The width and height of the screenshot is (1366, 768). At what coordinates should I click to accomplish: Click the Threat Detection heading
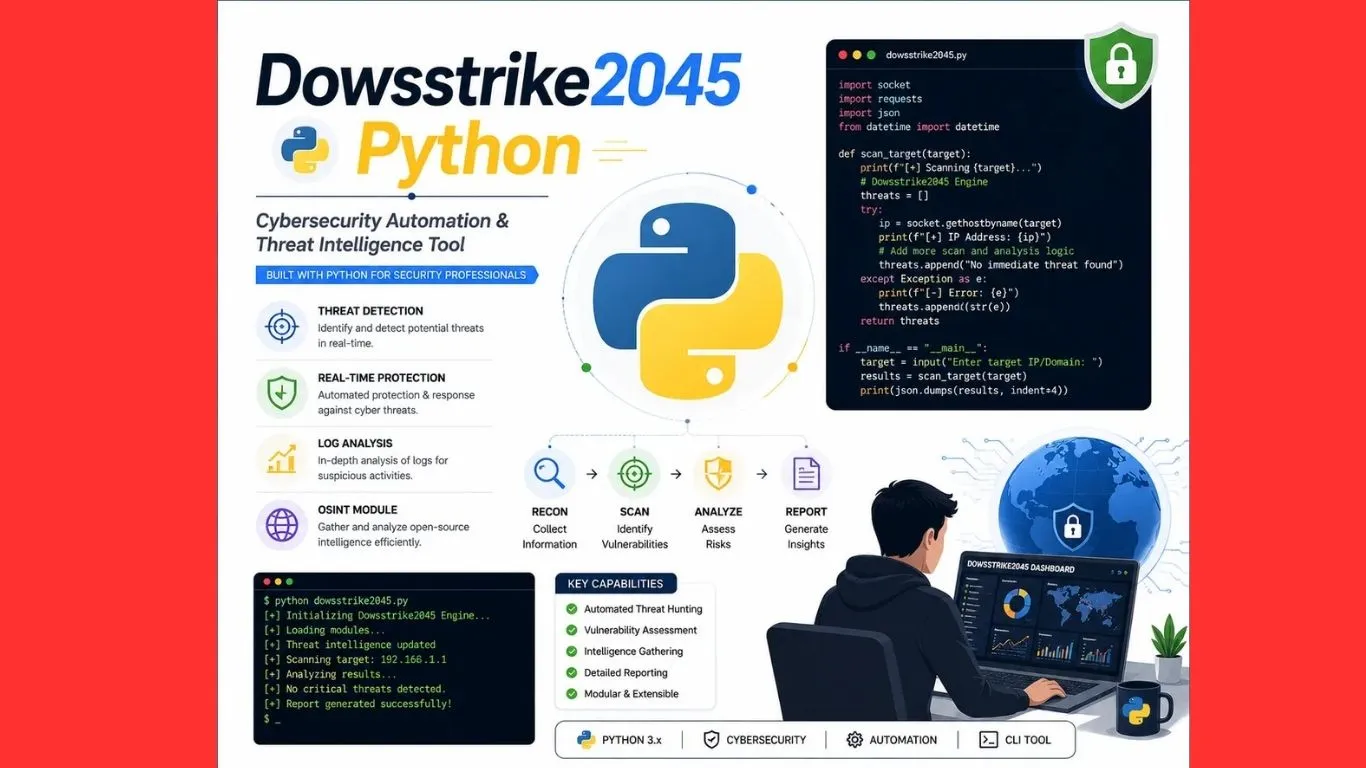click(x=370, y=311)
